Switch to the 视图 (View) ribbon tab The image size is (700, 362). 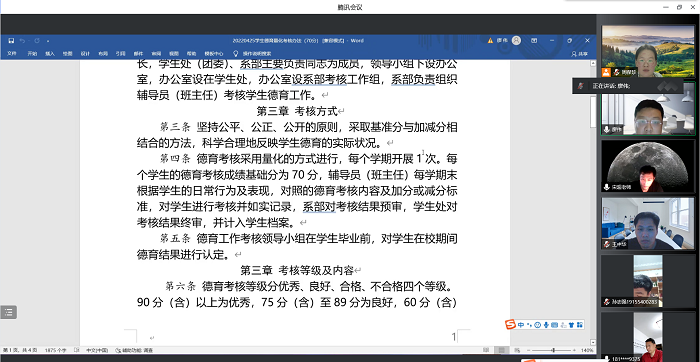pos(174,54)
